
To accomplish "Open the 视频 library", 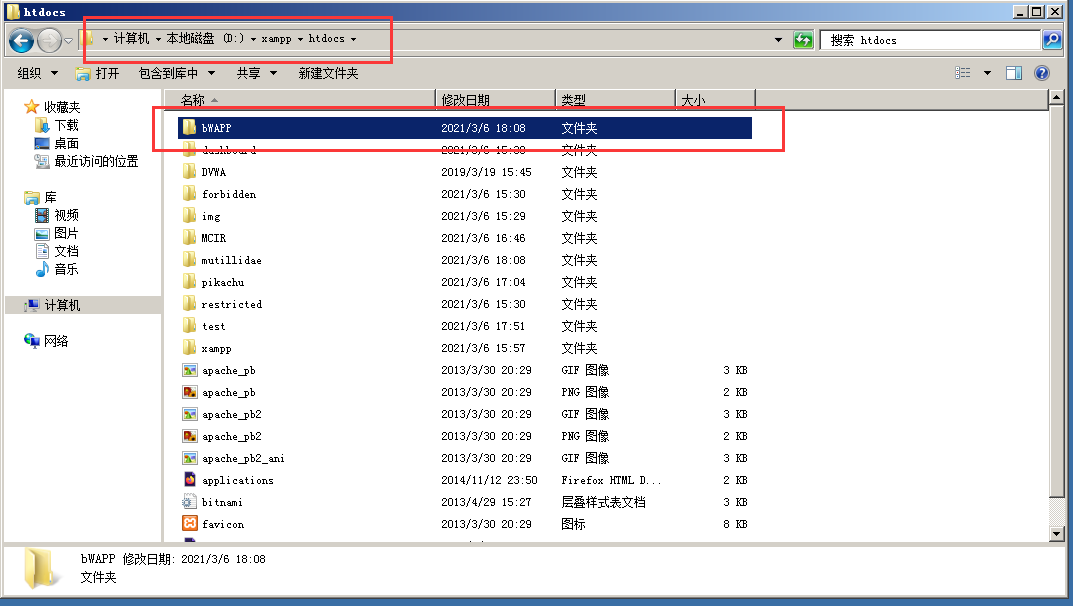I will click(x=66, y=215).
